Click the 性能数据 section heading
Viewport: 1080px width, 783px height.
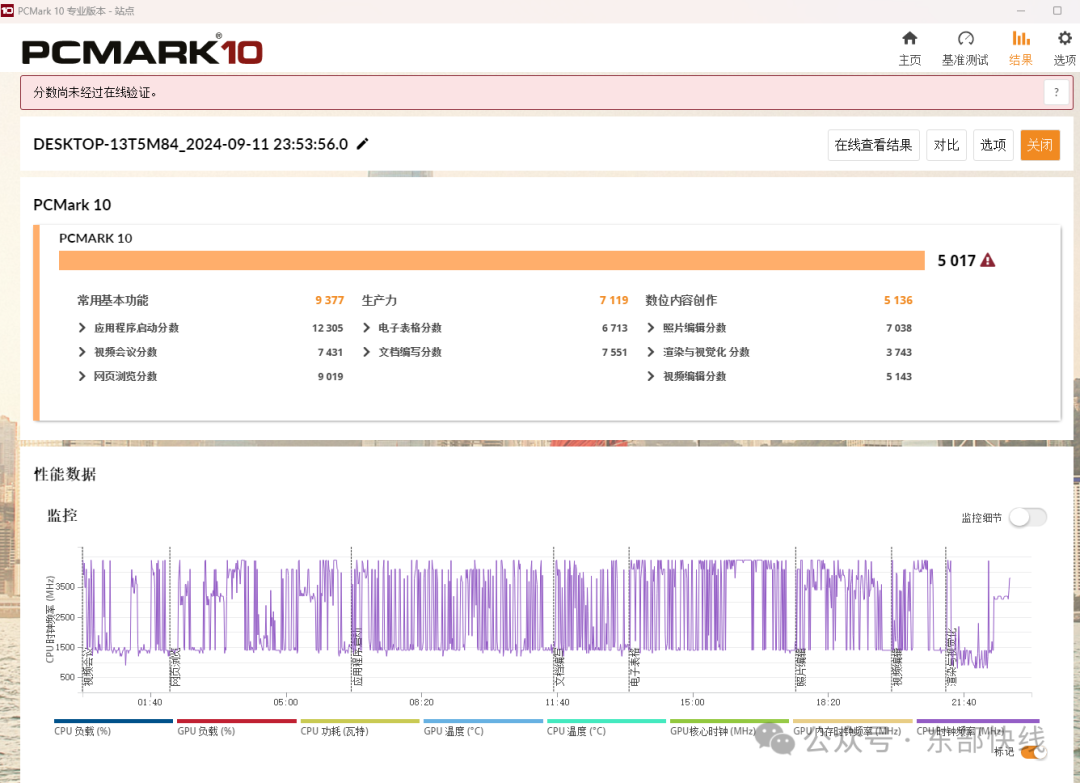coord(65,474)
